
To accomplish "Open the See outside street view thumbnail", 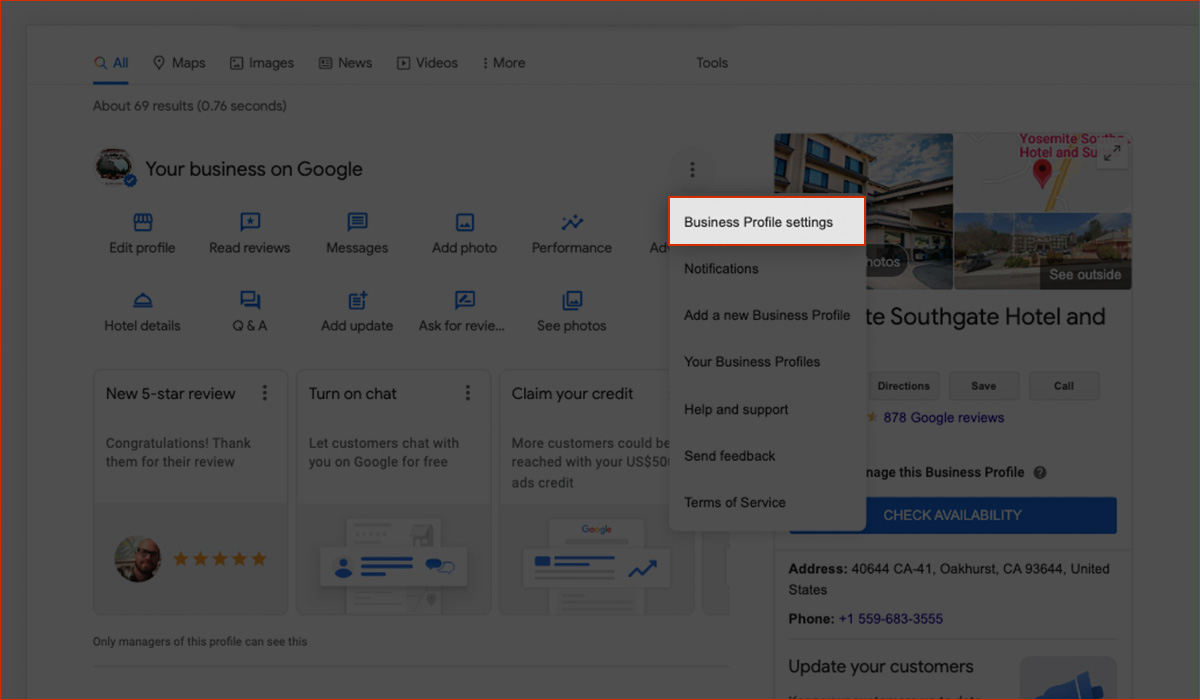I will point(1043,251).
